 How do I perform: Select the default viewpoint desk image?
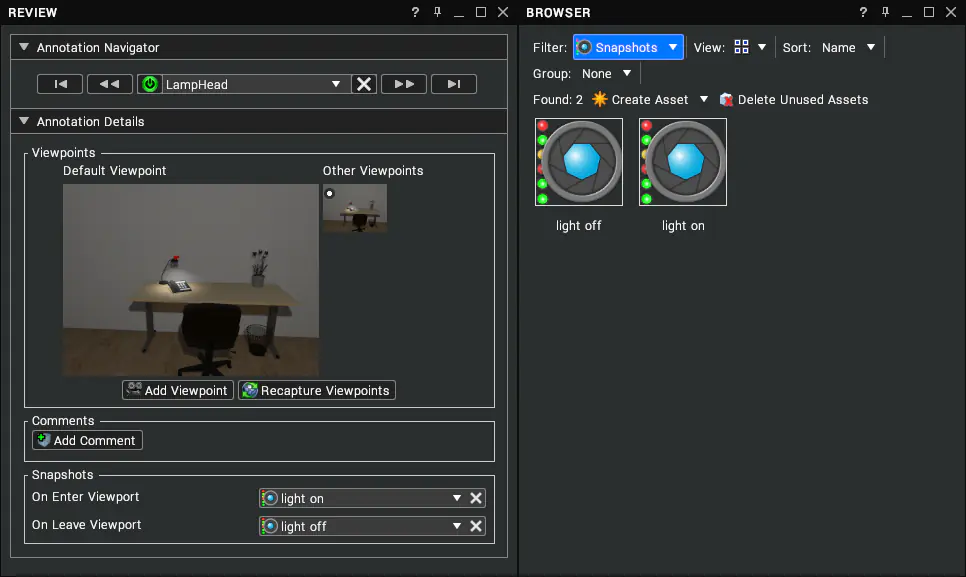[191, 280]
